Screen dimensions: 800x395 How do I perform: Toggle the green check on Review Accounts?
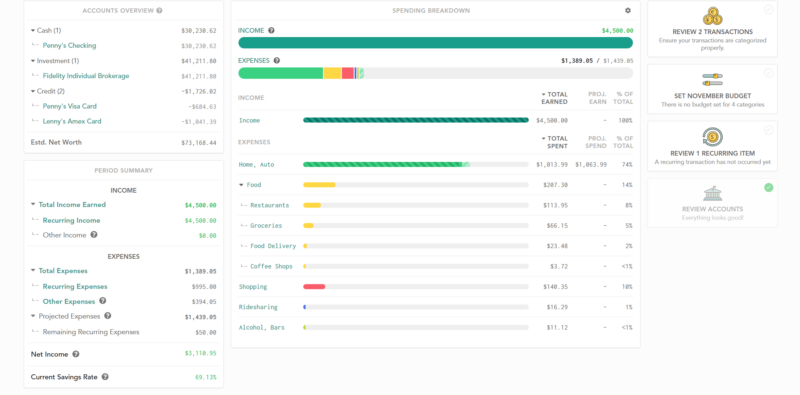coord(768,187)
